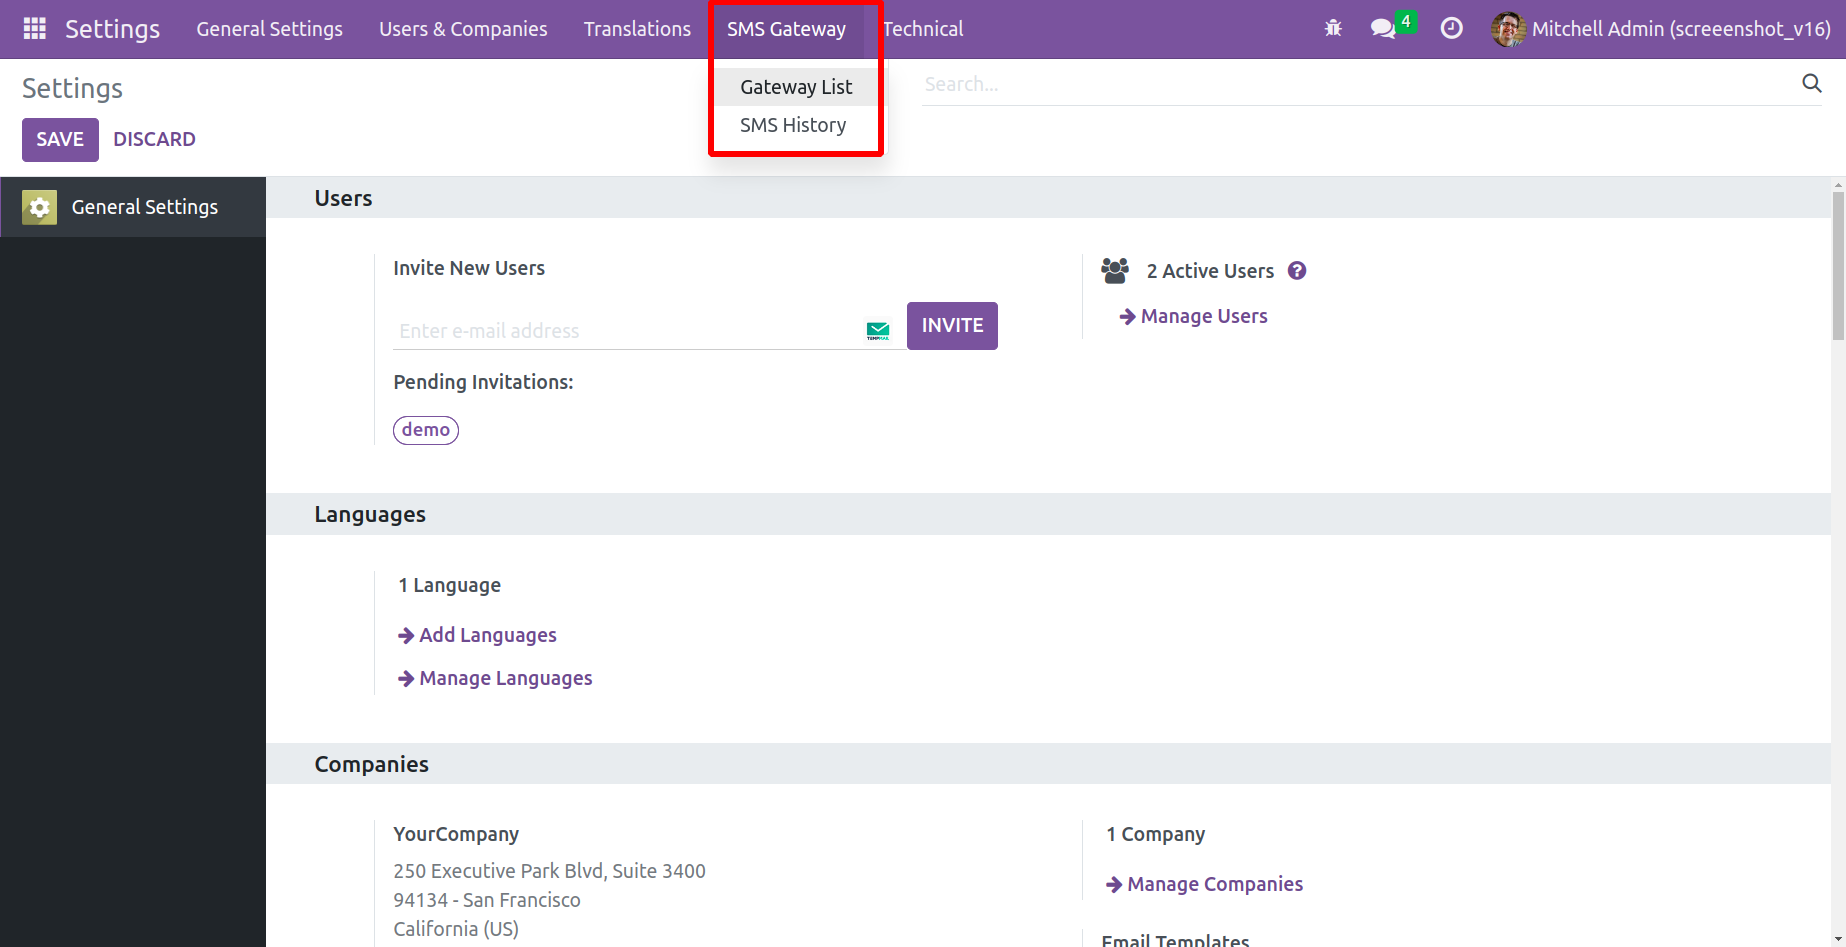Click the INVITE button
The height and width of the screenshot is (947, 1846).
(952, 326)
